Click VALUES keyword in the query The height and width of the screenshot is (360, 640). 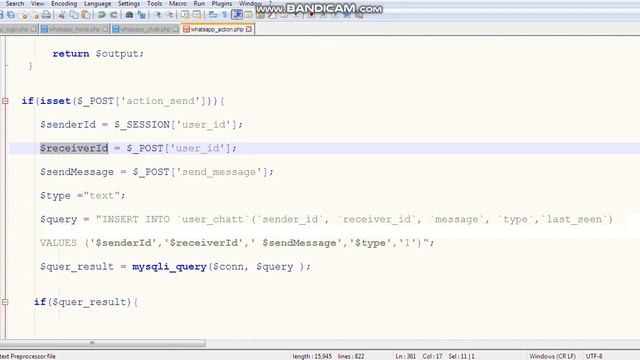pyautogui.click(x=58, y=243)
